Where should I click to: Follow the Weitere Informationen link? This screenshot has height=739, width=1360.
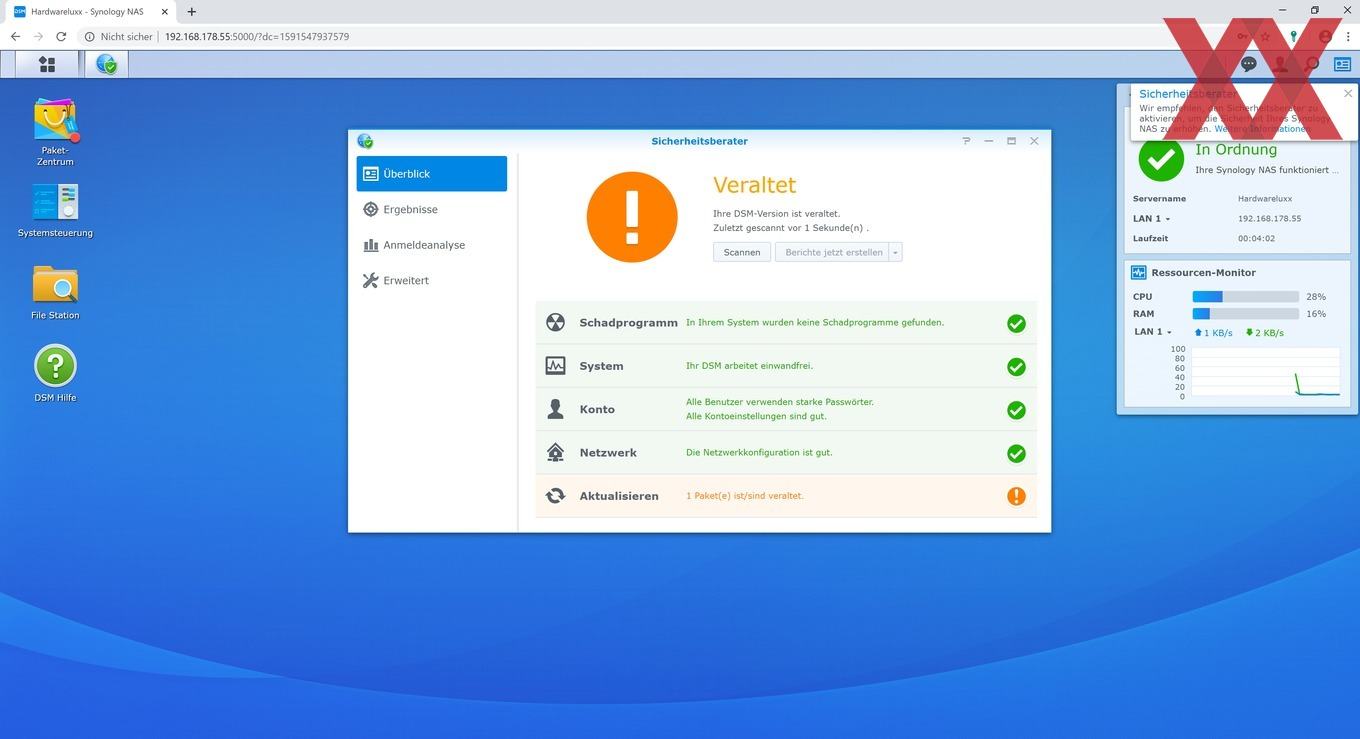(x=1262, y=129)
